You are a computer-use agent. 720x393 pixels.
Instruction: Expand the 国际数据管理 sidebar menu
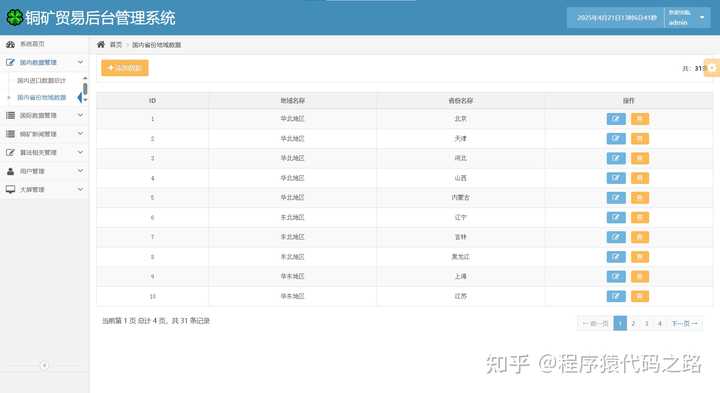coord(44,115)
